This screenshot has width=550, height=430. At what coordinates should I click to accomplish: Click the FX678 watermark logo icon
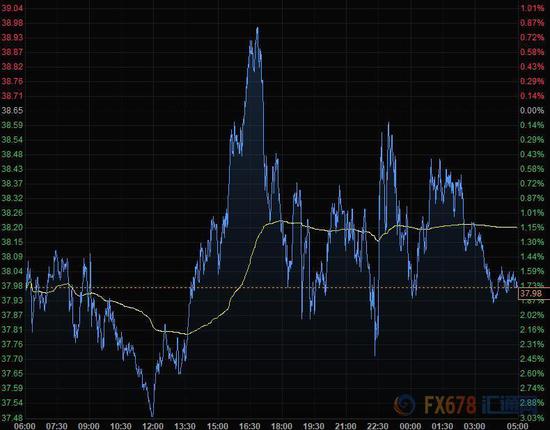pyautogui.click(x=404, y=405)
